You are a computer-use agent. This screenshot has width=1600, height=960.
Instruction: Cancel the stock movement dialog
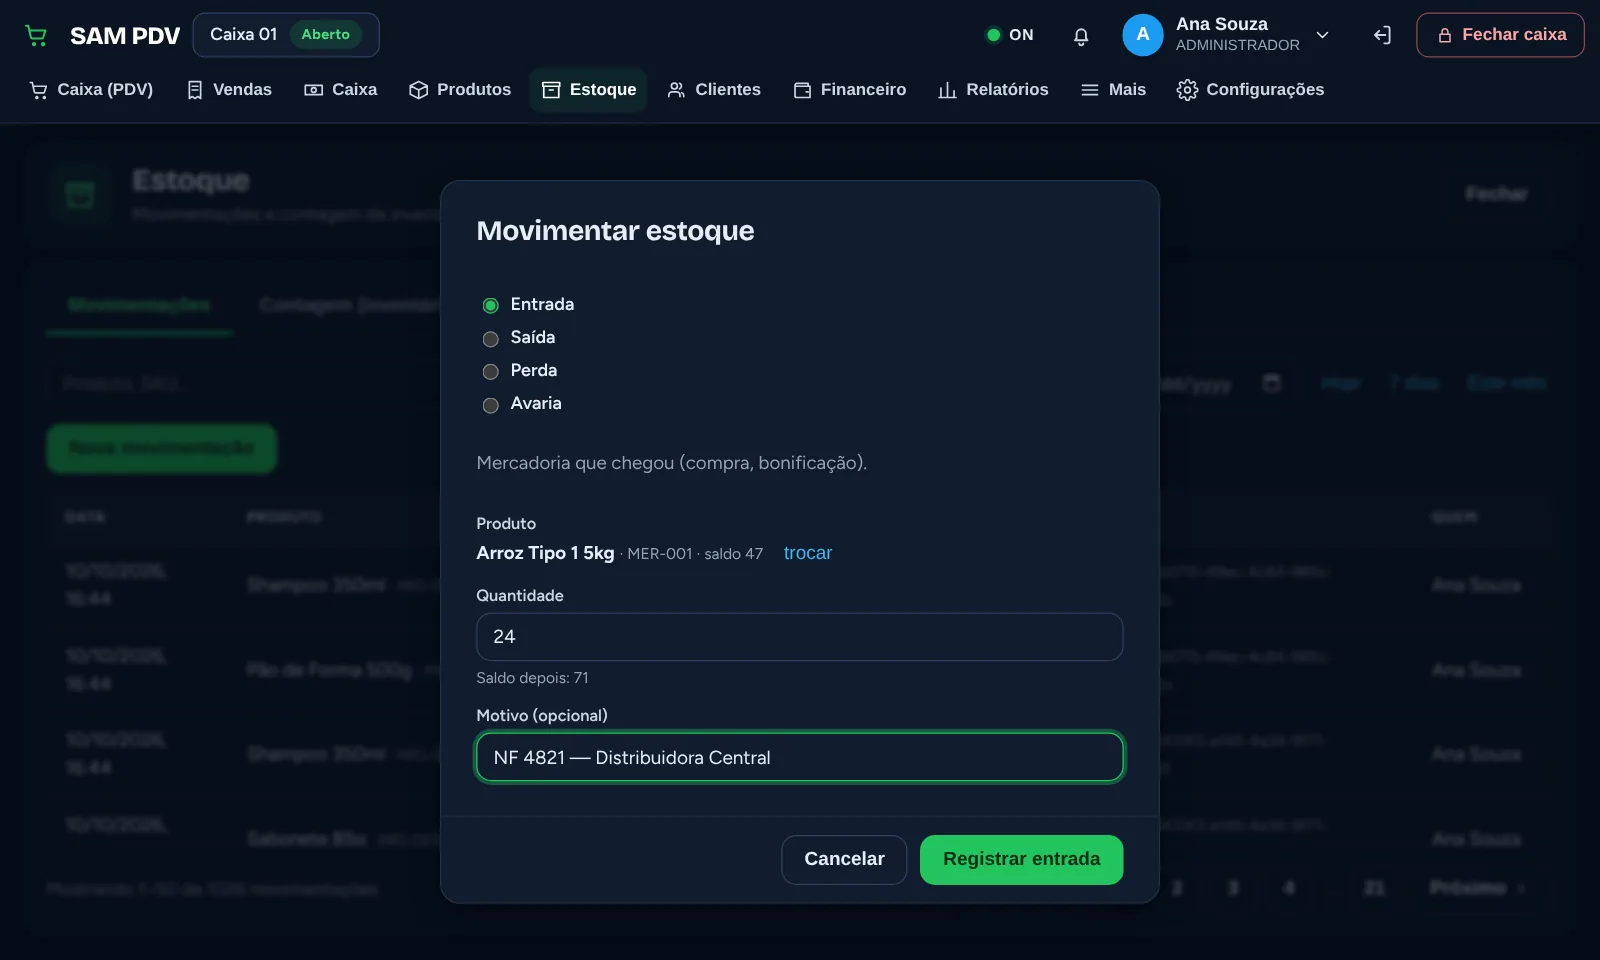point(844,859)
